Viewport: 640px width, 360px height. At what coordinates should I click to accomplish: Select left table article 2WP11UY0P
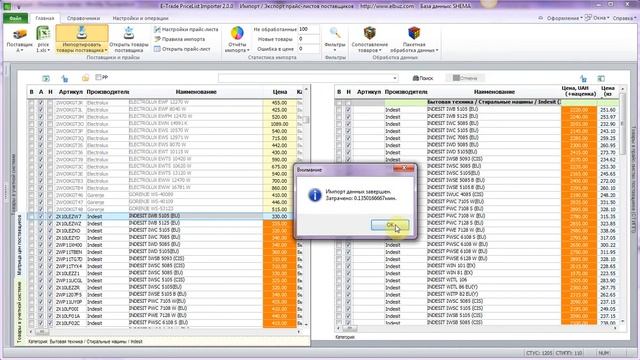click(x=69, y=302)
